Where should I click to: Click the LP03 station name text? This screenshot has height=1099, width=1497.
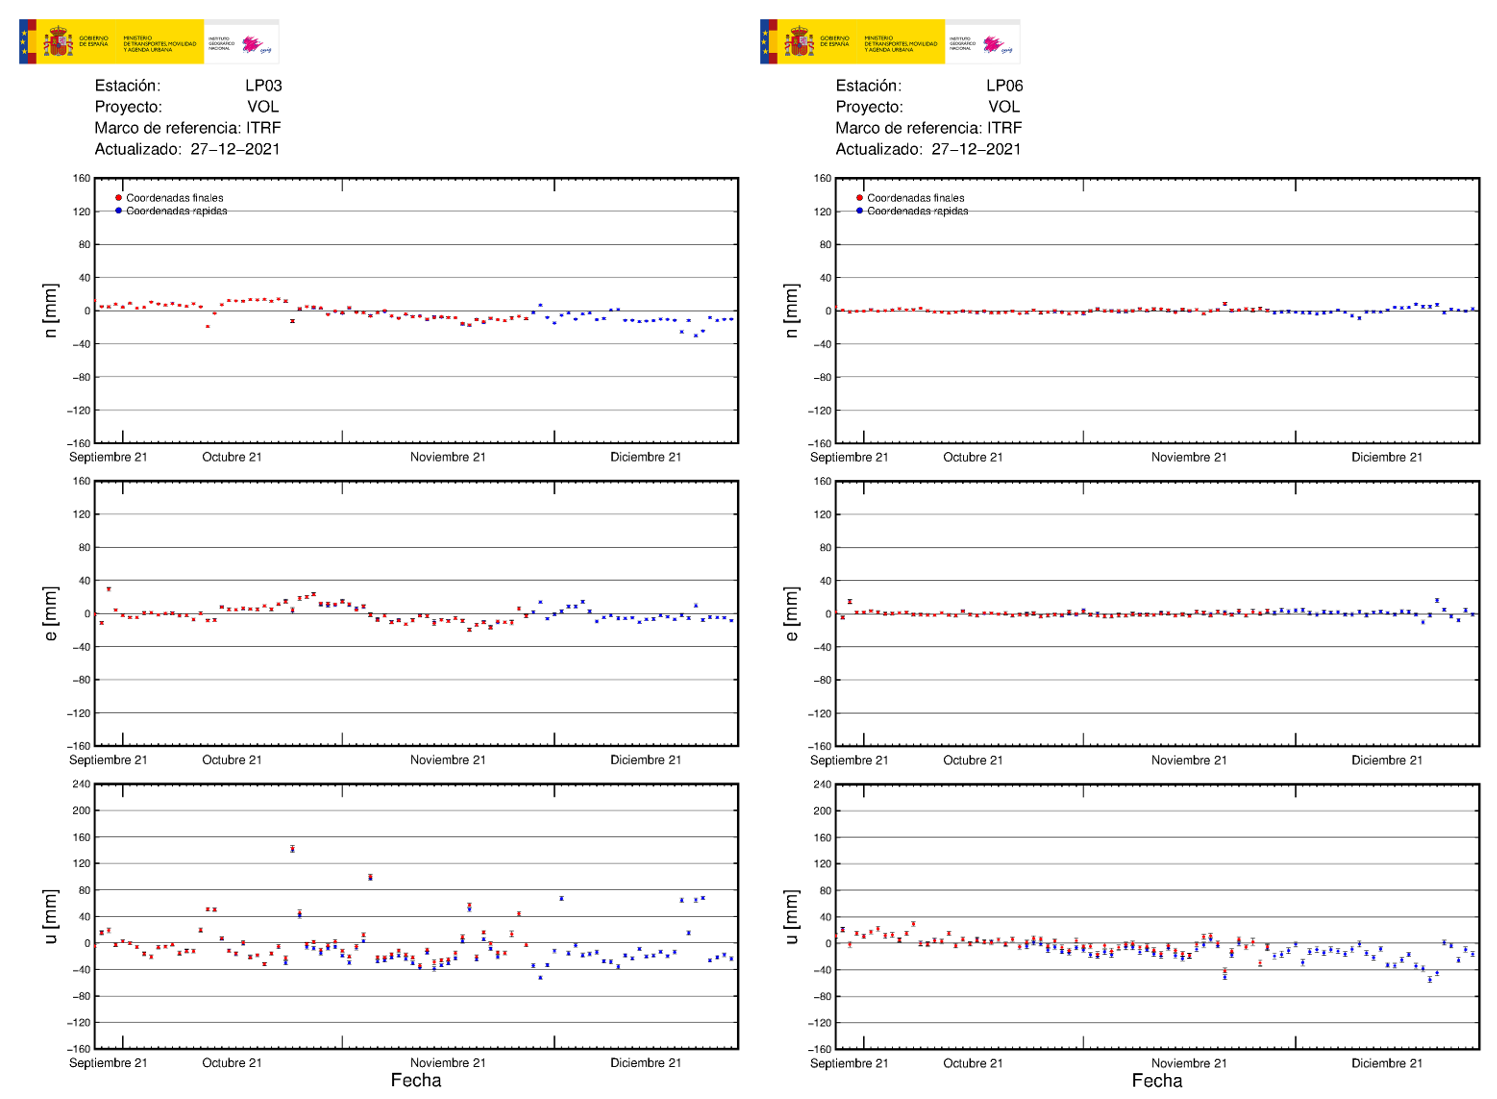263,86
